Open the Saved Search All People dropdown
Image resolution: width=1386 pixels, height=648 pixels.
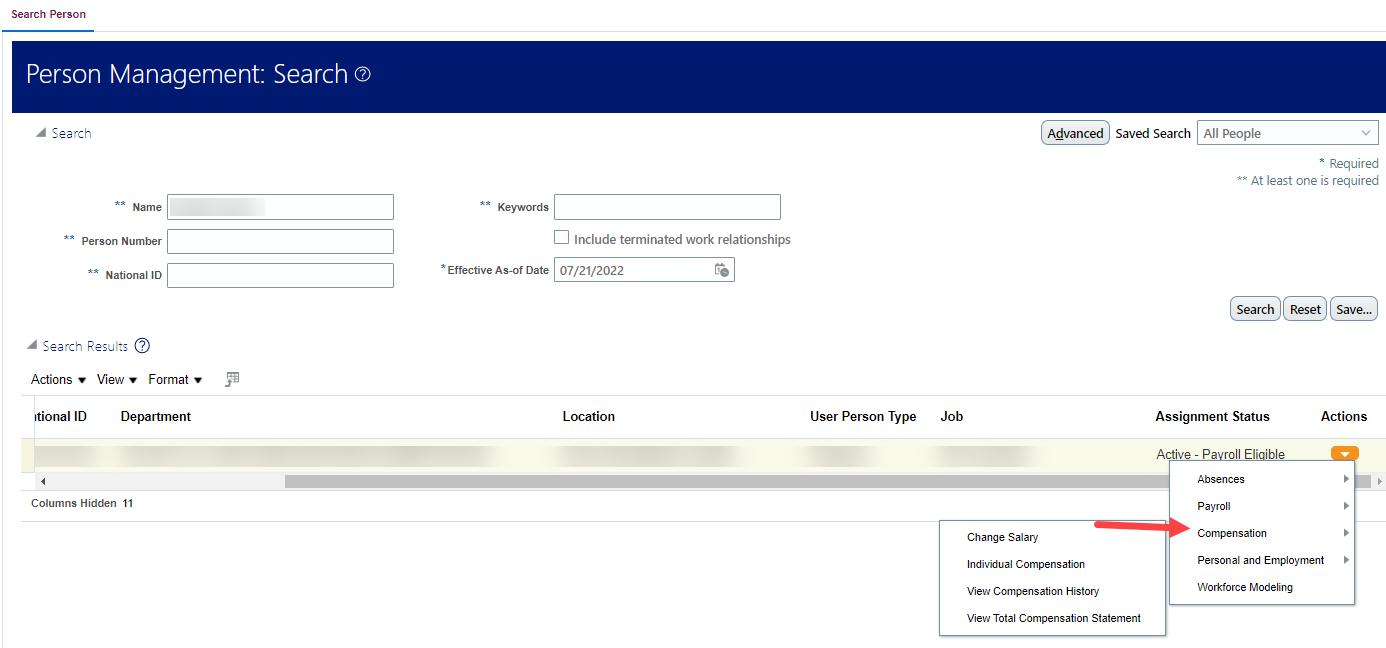pos(1365,132)
